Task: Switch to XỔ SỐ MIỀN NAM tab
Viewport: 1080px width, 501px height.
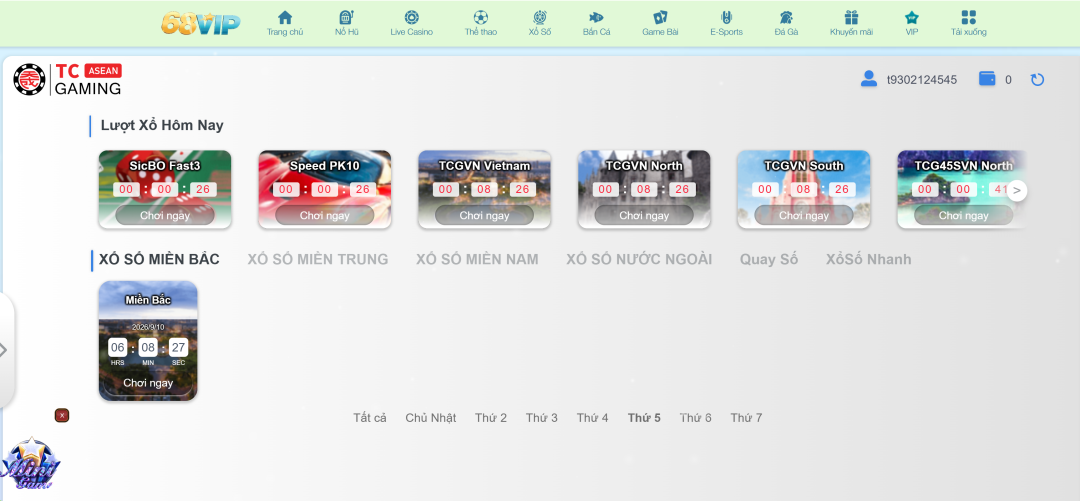Action: point(477,259)
